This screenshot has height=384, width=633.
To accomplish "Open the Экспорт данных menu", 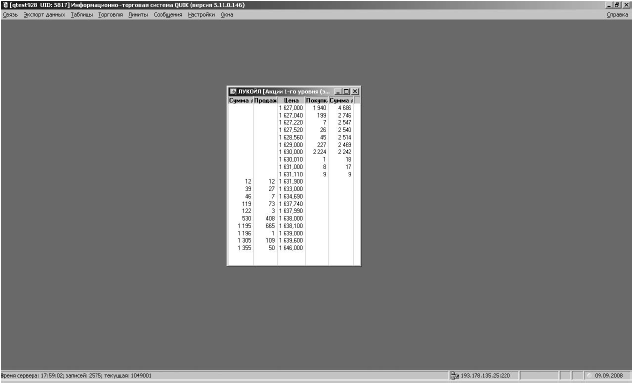I will 44,15.
